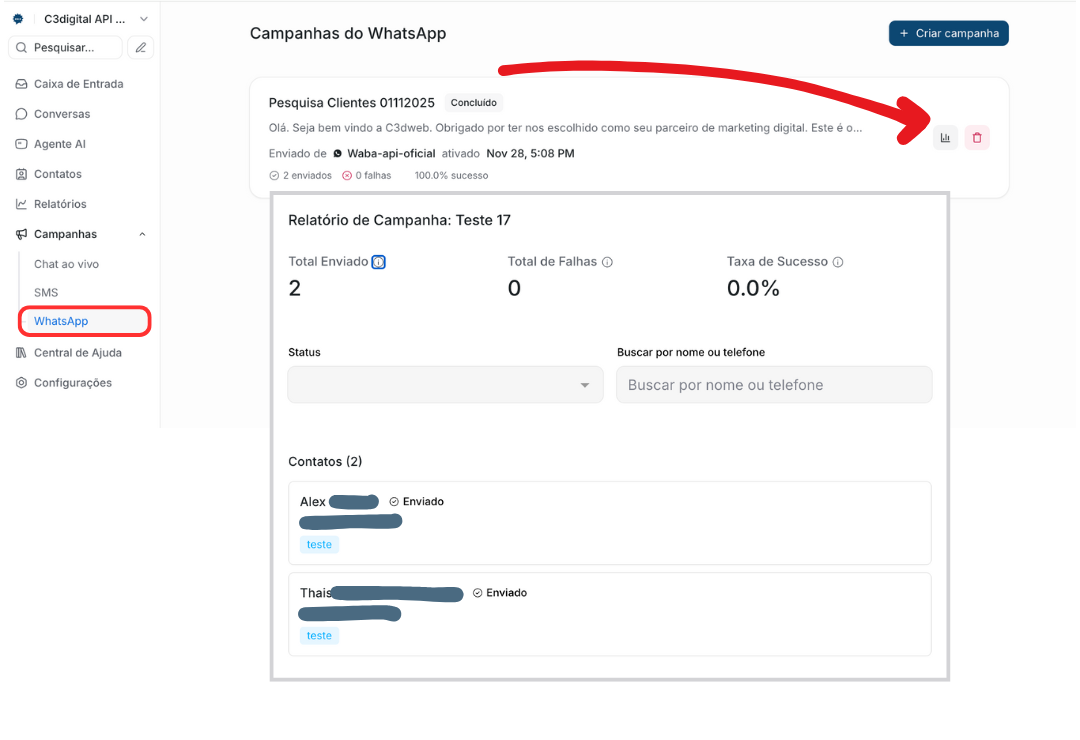Click Criar campanha button
Screen dimensions: 1080x740
click(x=948, y=33)
